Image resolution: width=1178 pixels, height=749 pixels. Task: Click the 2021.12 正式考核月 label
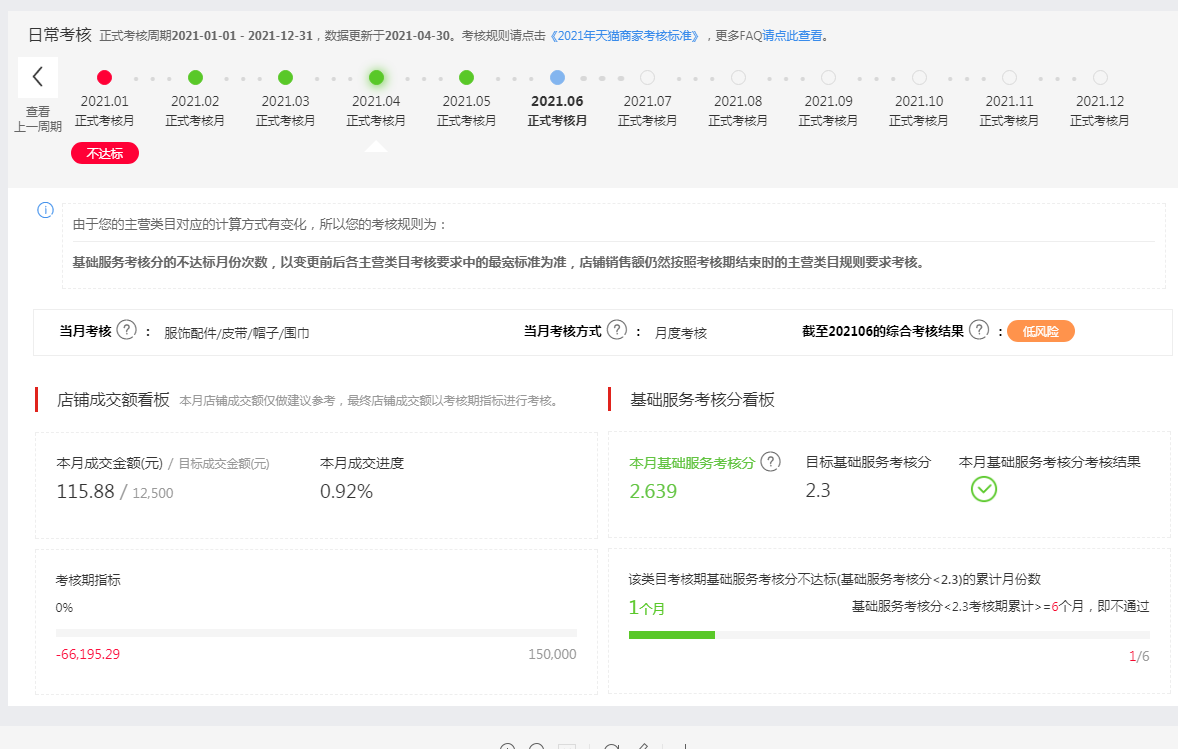coord(1100,110)
